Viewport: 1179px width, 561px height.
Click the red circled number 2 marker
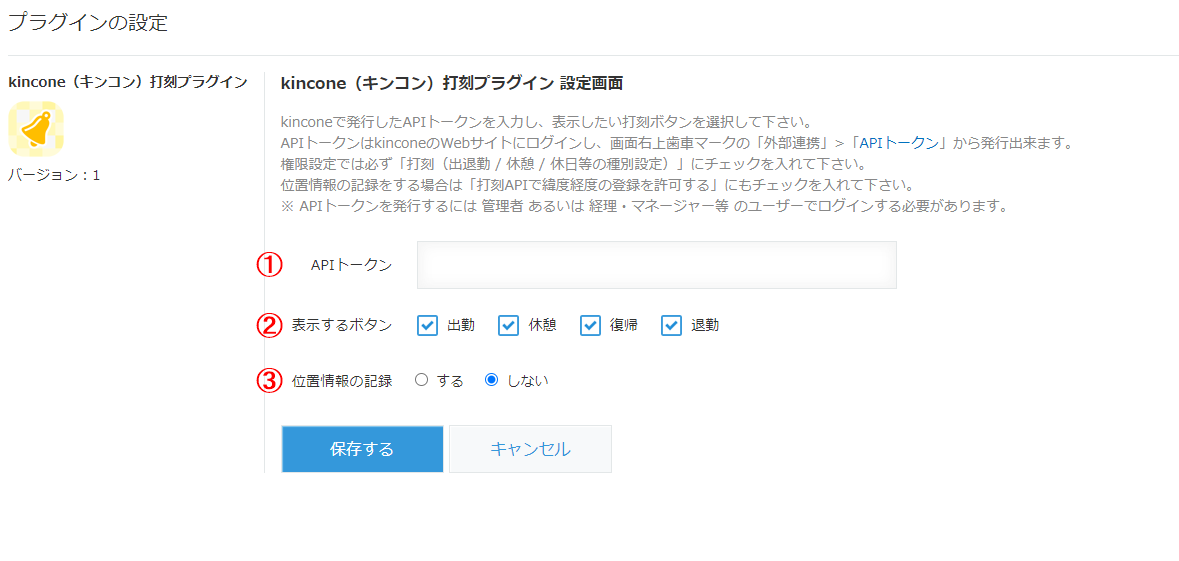click(270, 326)
